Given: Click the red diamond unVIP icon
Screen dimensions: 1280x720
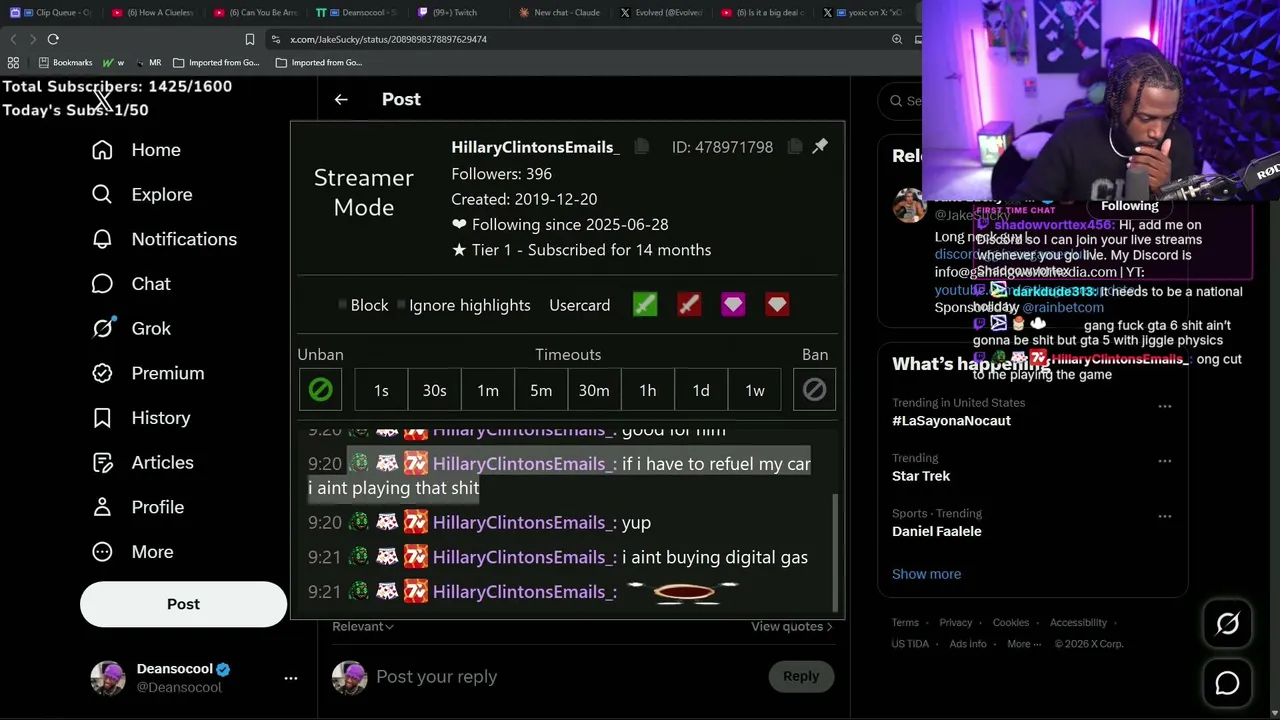Looking at the screenshot, I should tap(777, 305).
